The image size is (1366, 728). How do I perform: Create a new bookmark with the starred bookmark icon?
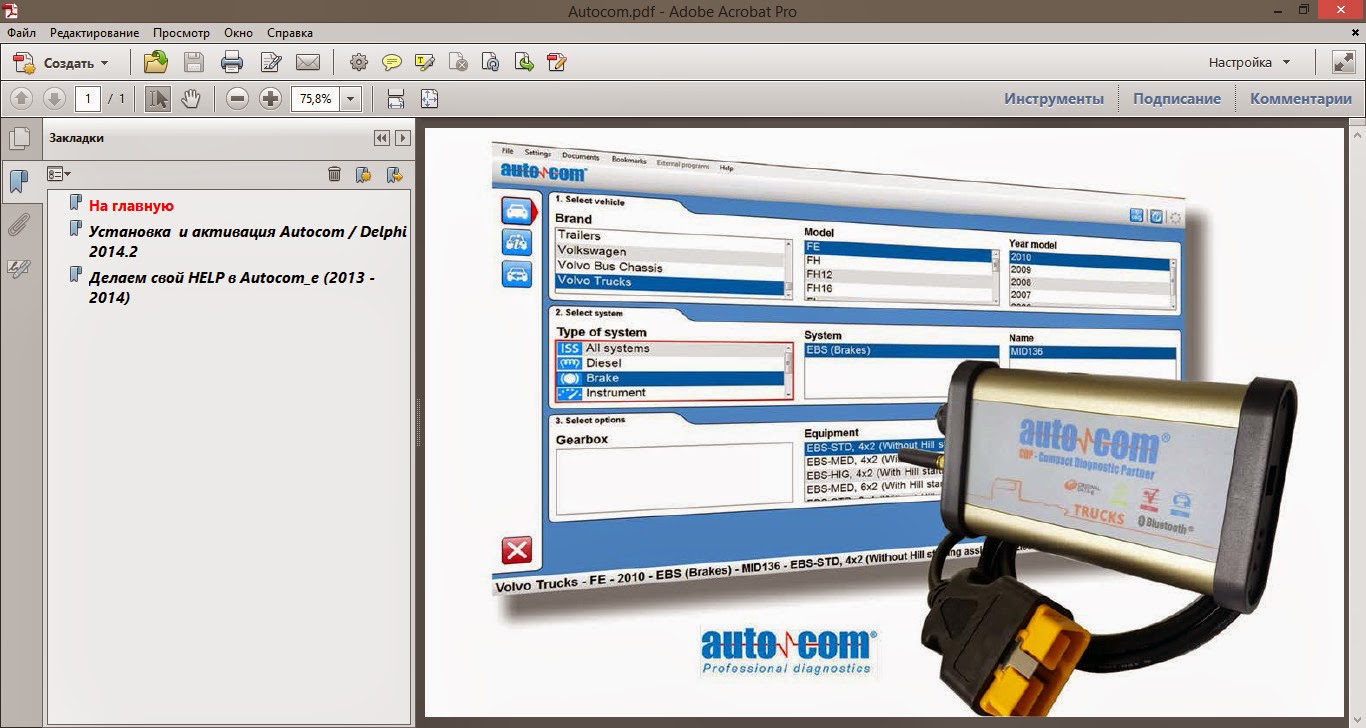[364, 174]
